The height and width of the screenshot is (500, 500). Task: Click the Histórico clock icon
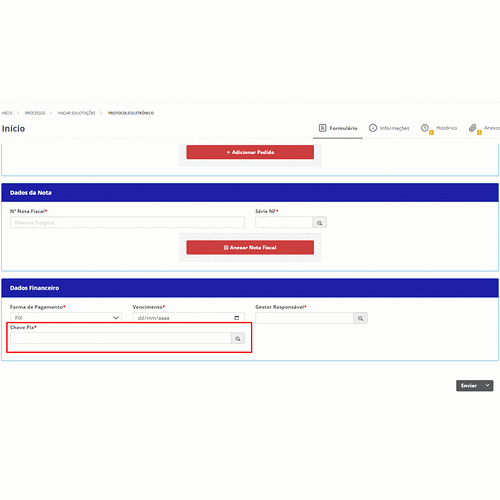click(x=425, y=128)
